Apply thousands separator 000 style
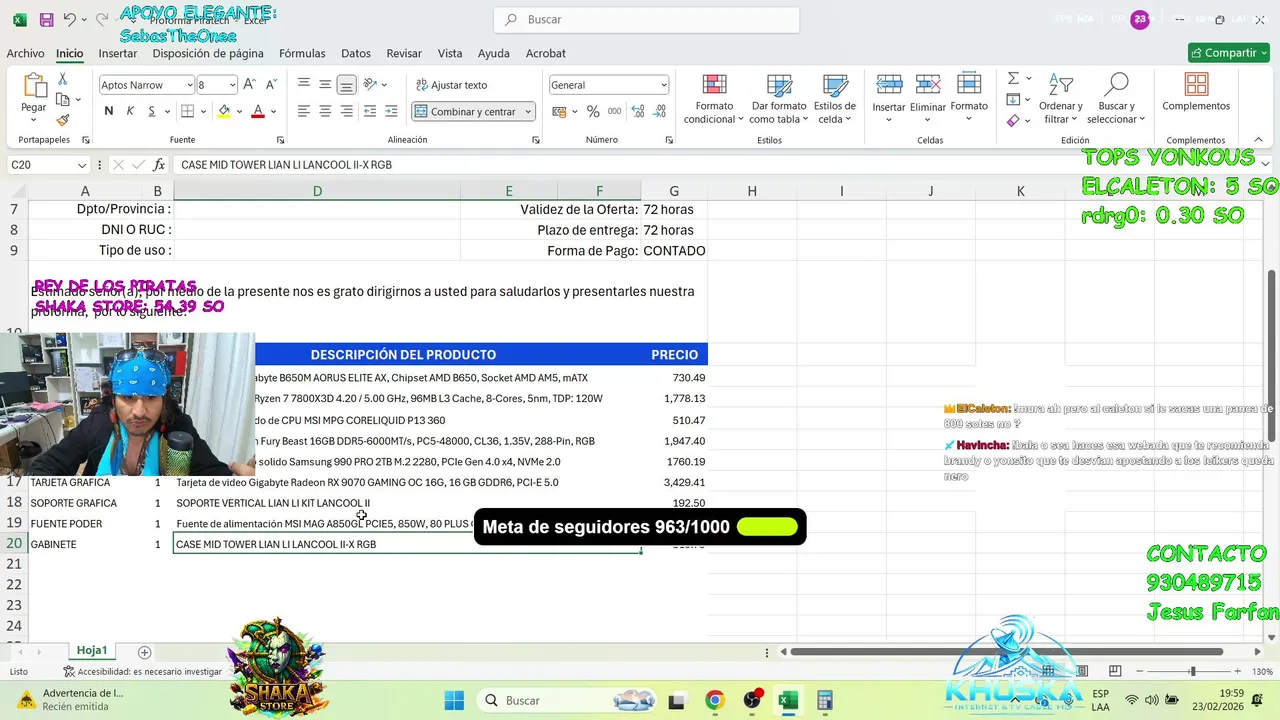The height and width of the screenshot is (720, 1280). tap(614, 111)
